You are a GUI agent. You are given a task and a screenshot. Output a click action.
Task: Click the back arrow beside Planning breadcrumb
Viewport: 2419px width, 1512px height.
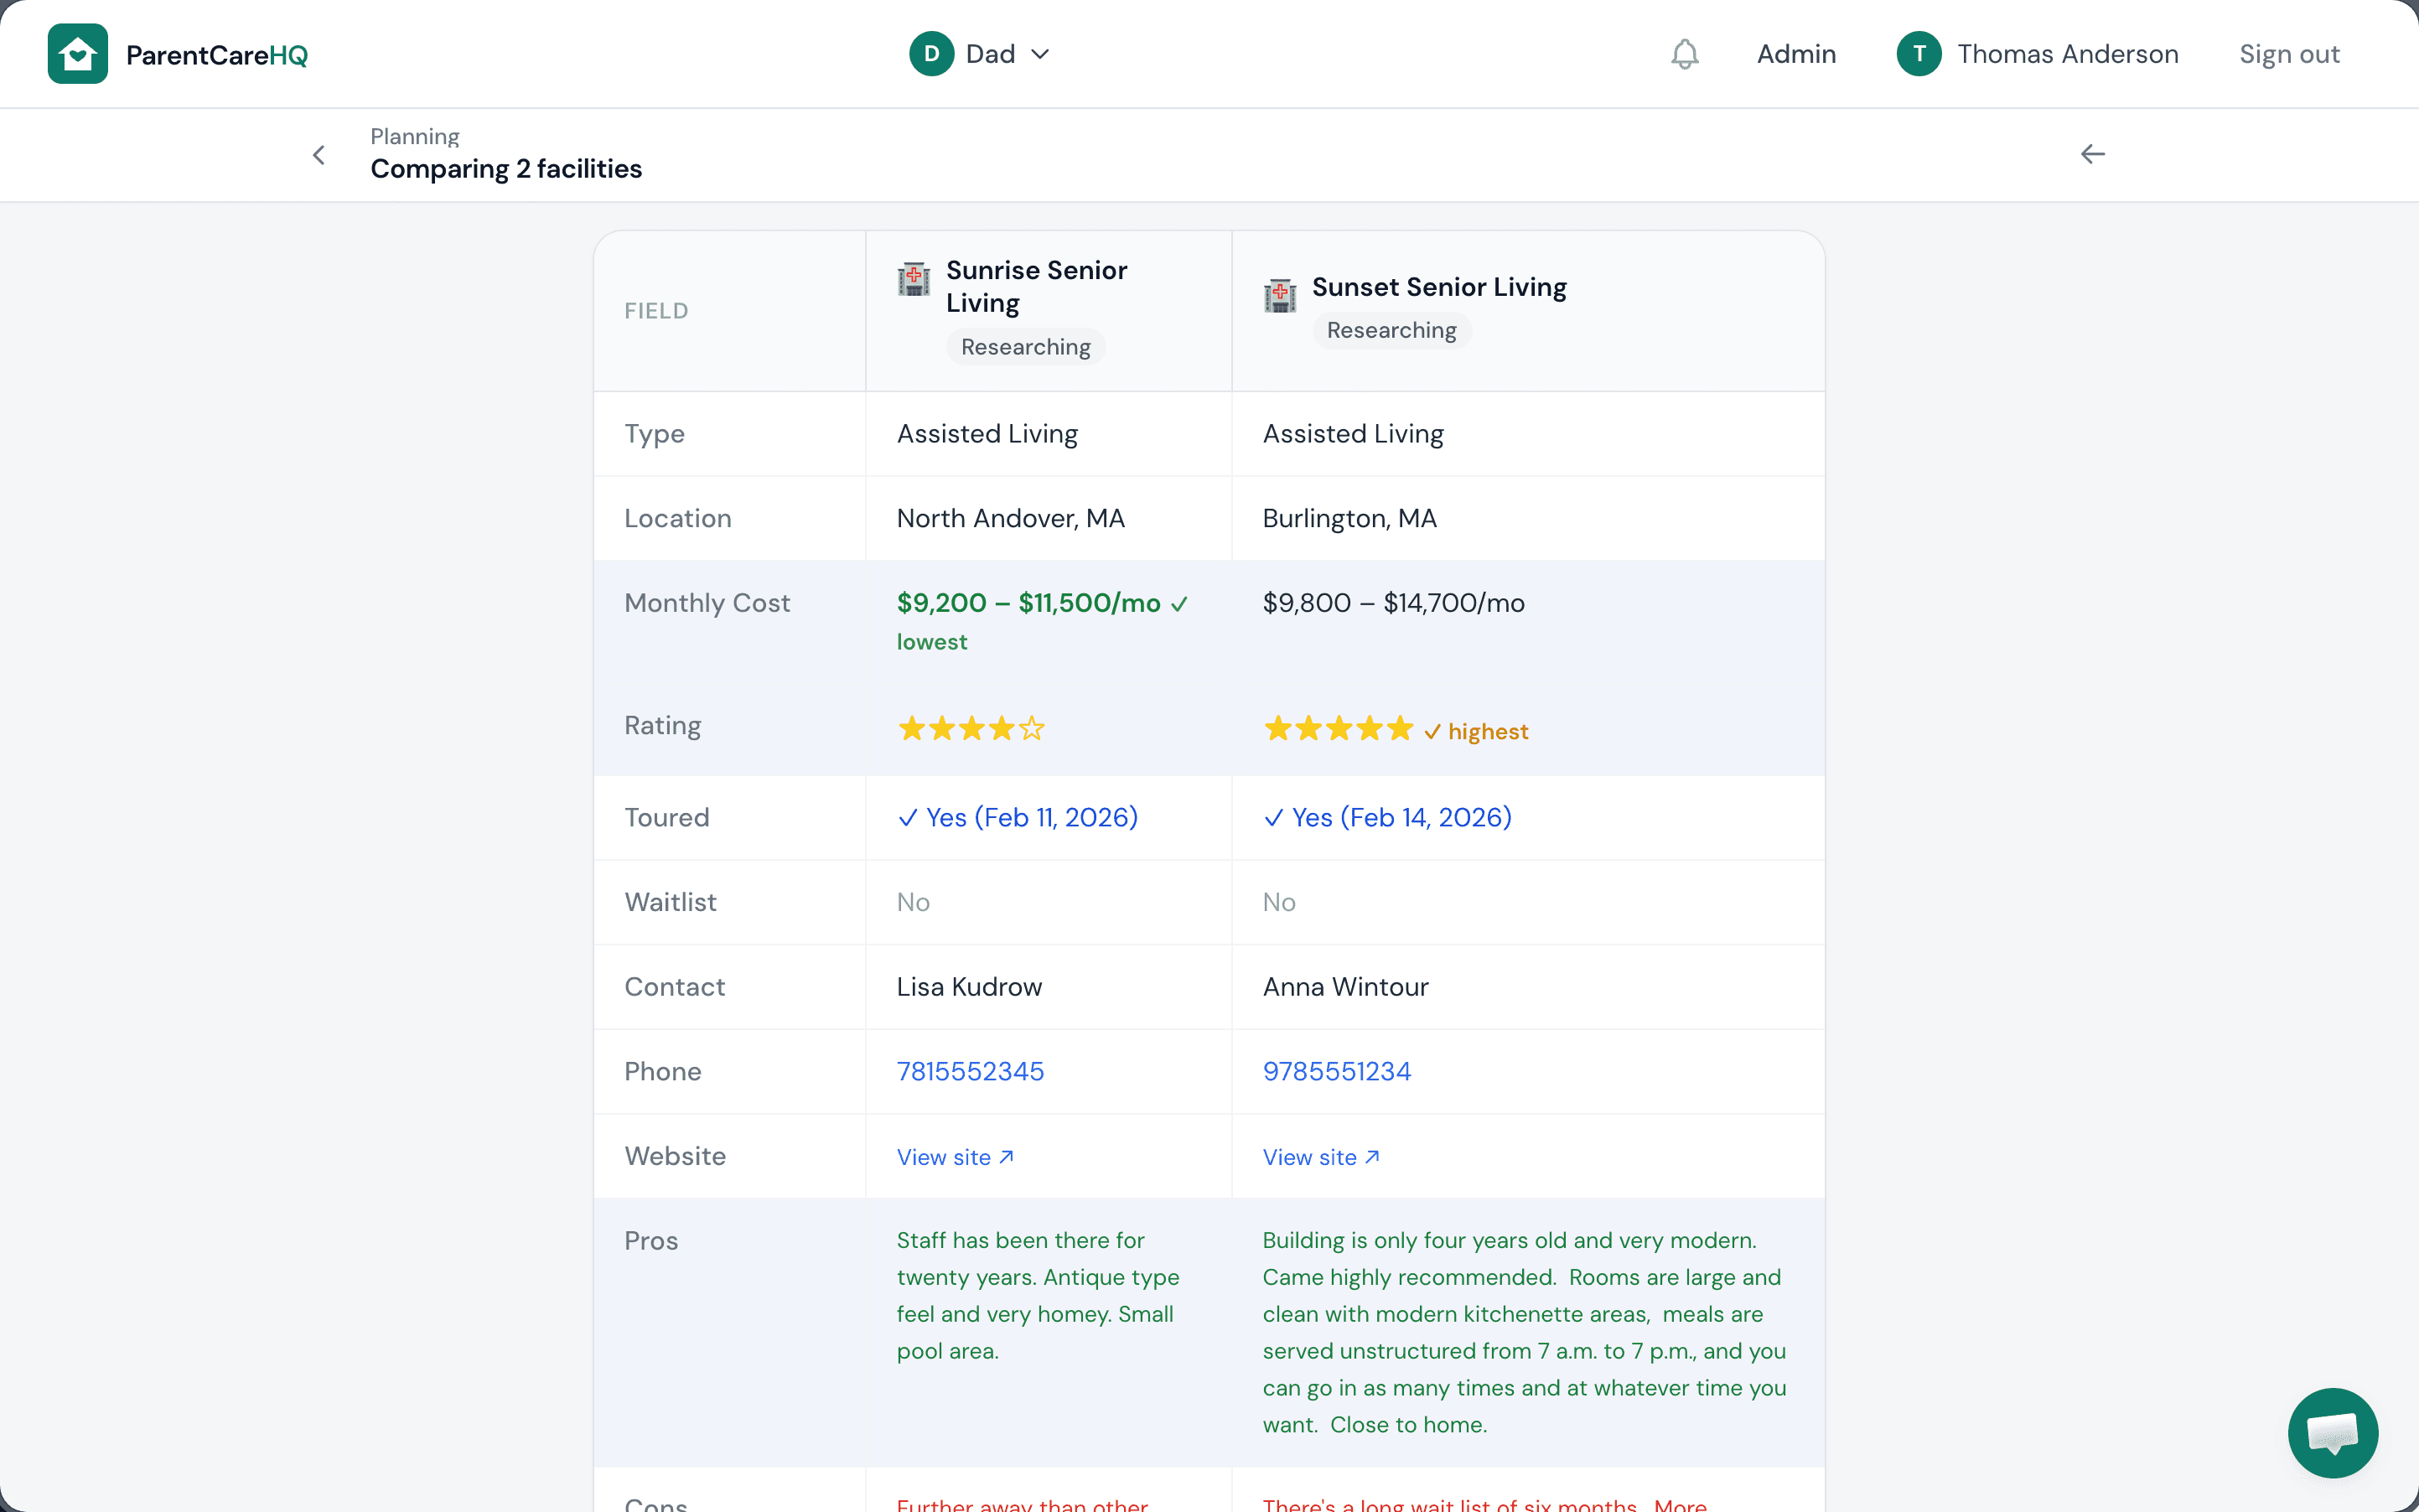(x=318, y=155)
